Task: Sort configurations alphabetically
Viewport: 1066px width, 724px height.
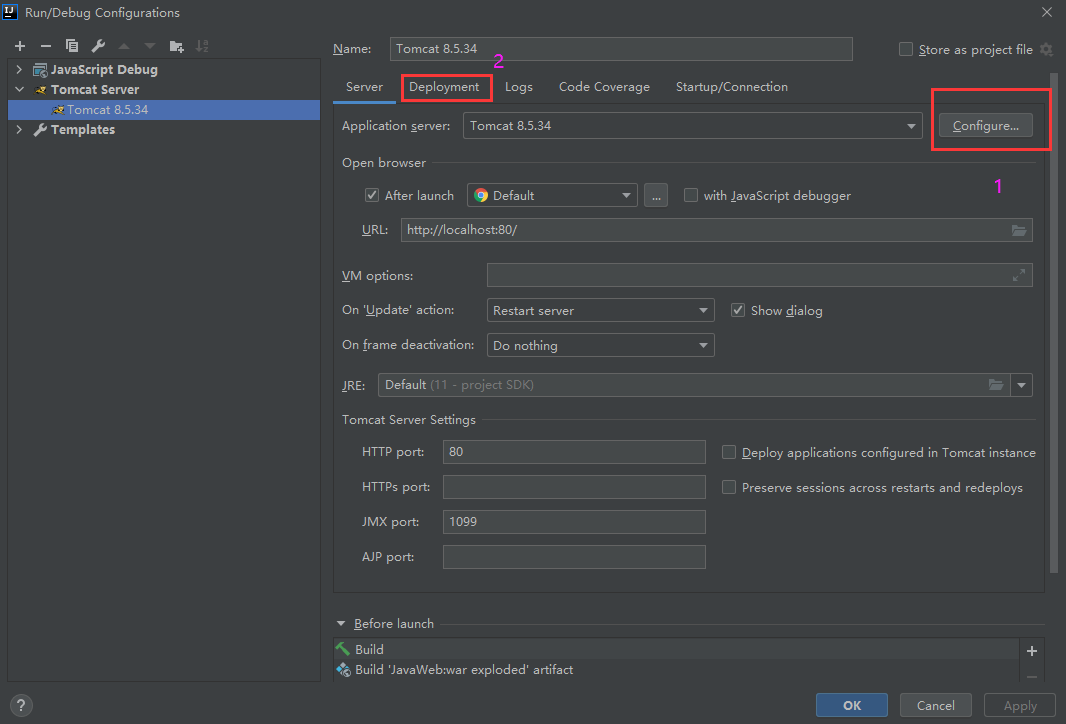Action: 202,46
